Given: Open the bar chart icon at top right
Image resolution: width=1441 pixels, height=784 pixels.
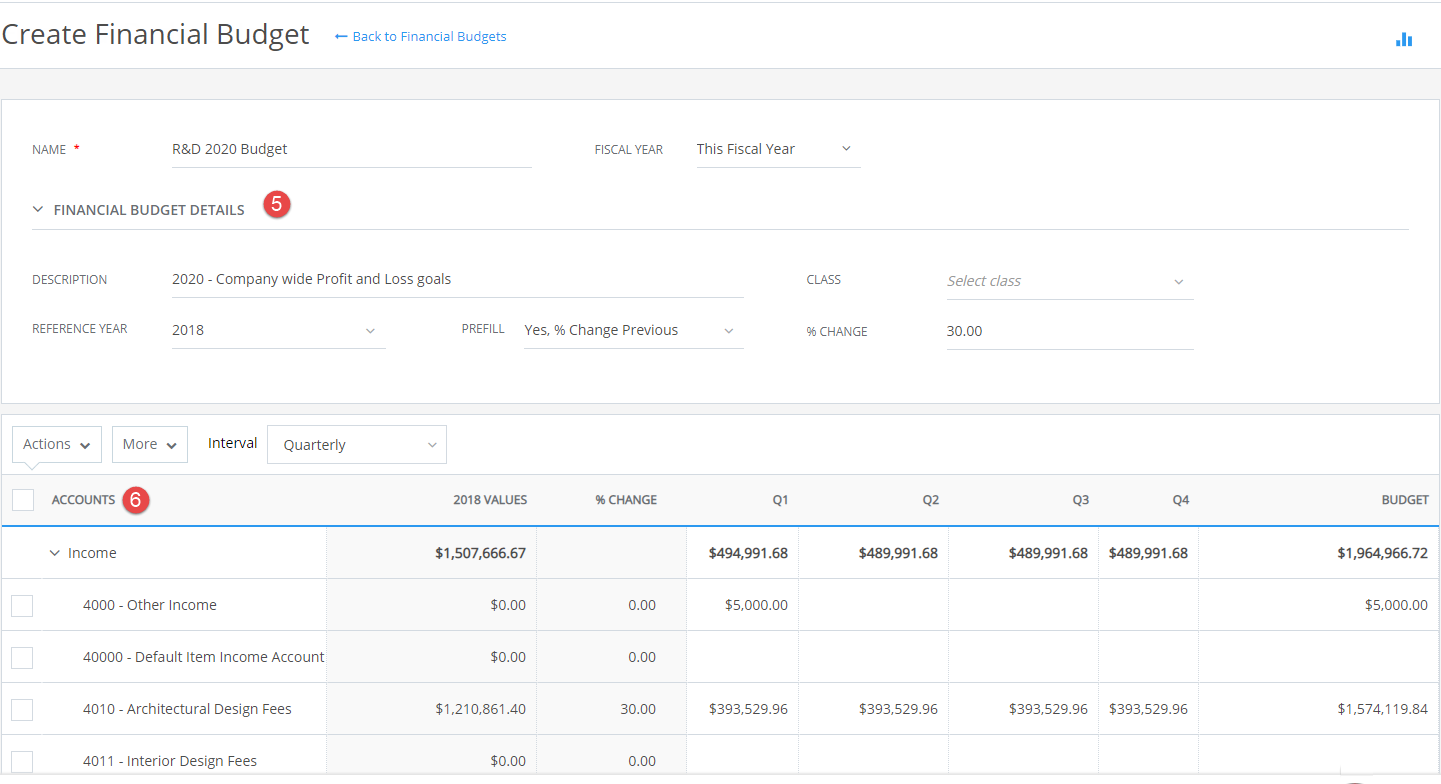Looking at the screenshot, I should point(1404,39).
